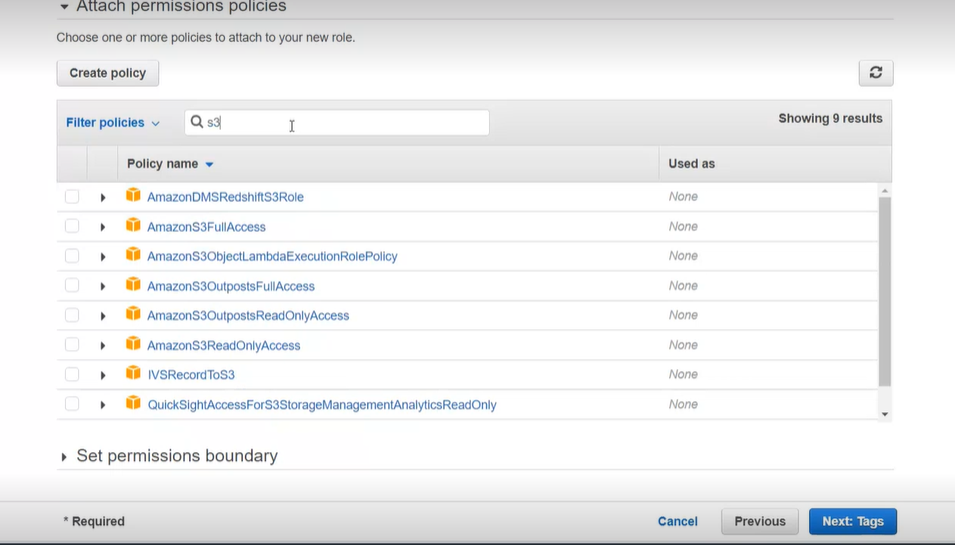Expand AmazonS3ObjectLambdaExecutionRolePolicy row arrow
Viewport: 955px width, 545px height.
click(102, 257)
